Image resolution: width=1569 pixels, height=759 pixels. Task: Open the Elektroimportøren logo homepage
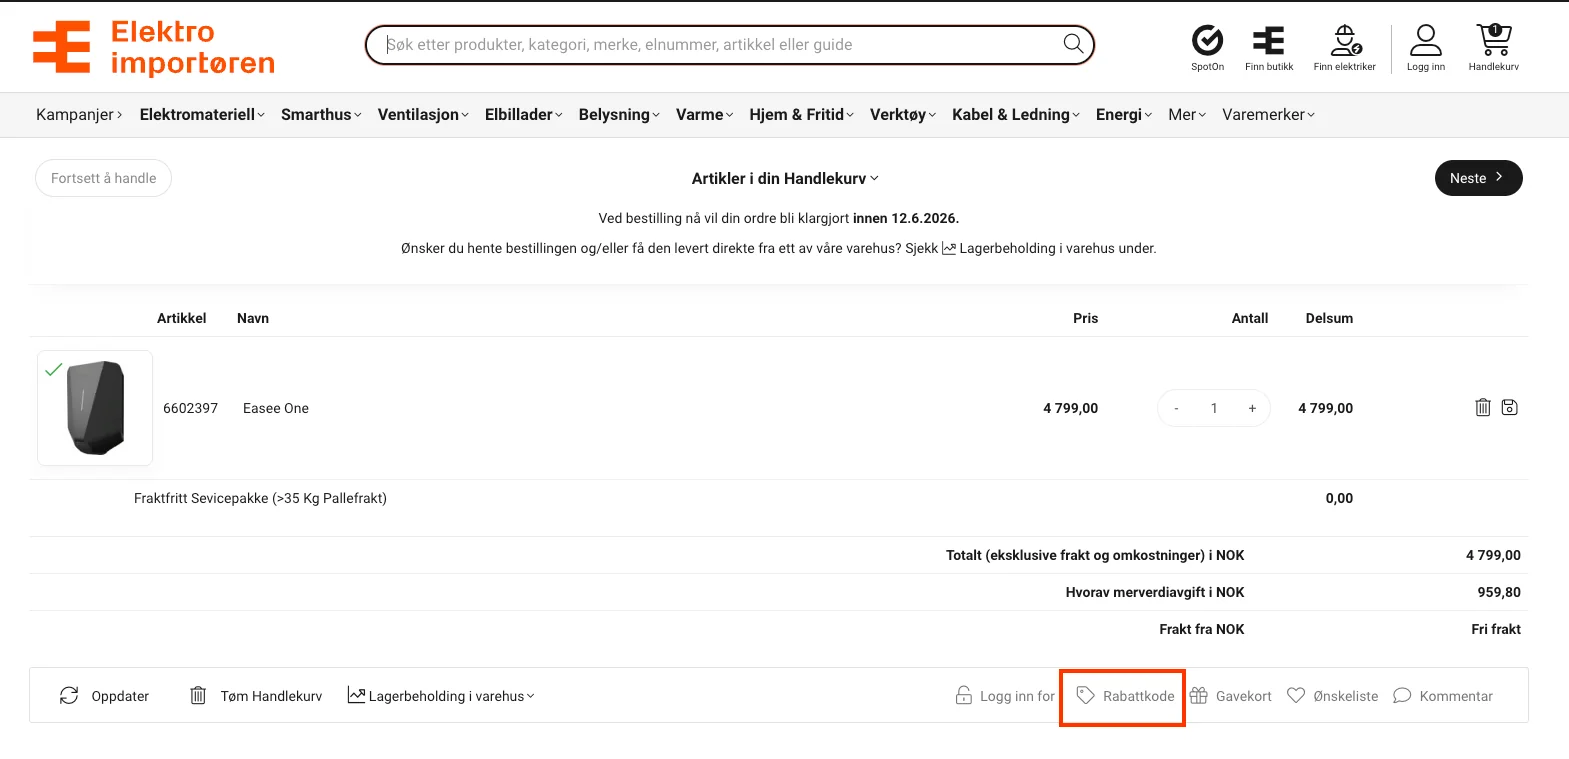(154, 47)
